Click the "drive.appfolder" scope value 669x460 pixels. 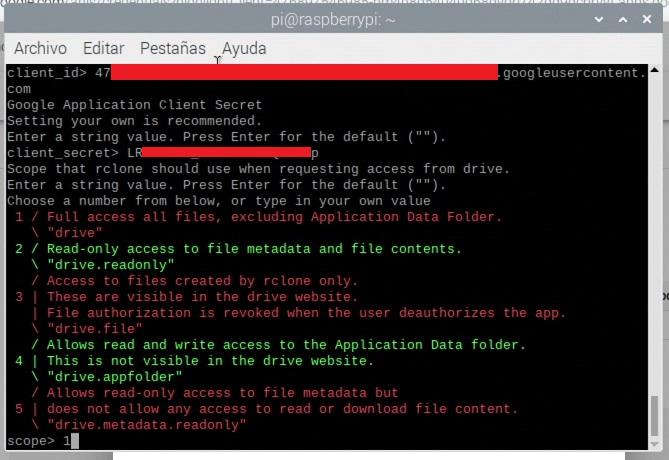point(114,377)
